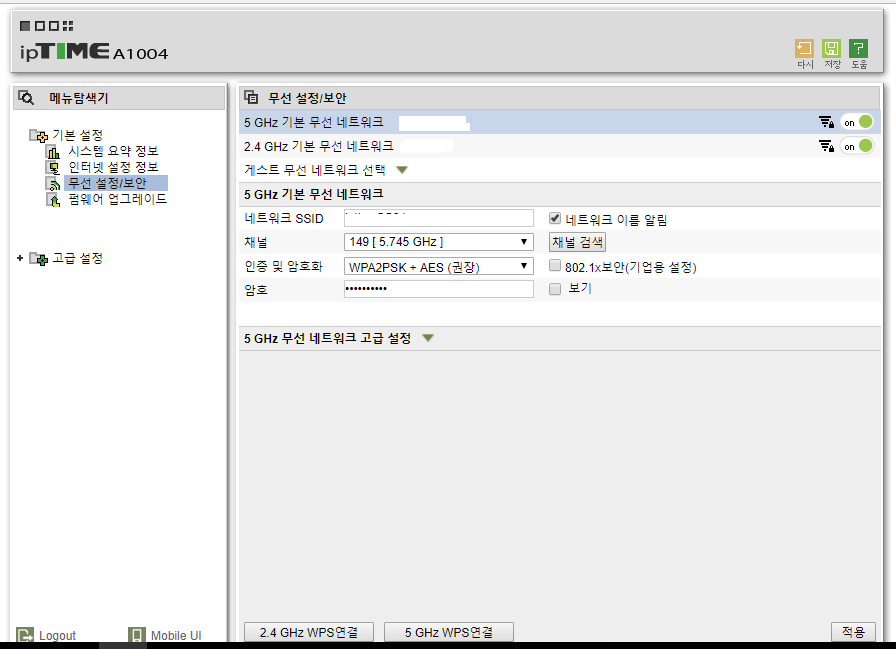Click 5 GHz 무선 네트워크 고급 설정 text
Viewport: 896px width, 649px height.
327,338
